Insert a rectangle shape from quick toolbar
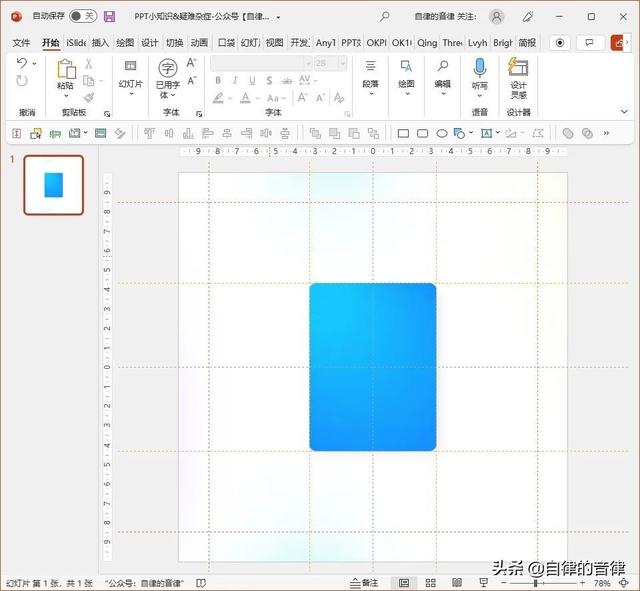This screenshot has width=640, height=591. click(403, 133)
